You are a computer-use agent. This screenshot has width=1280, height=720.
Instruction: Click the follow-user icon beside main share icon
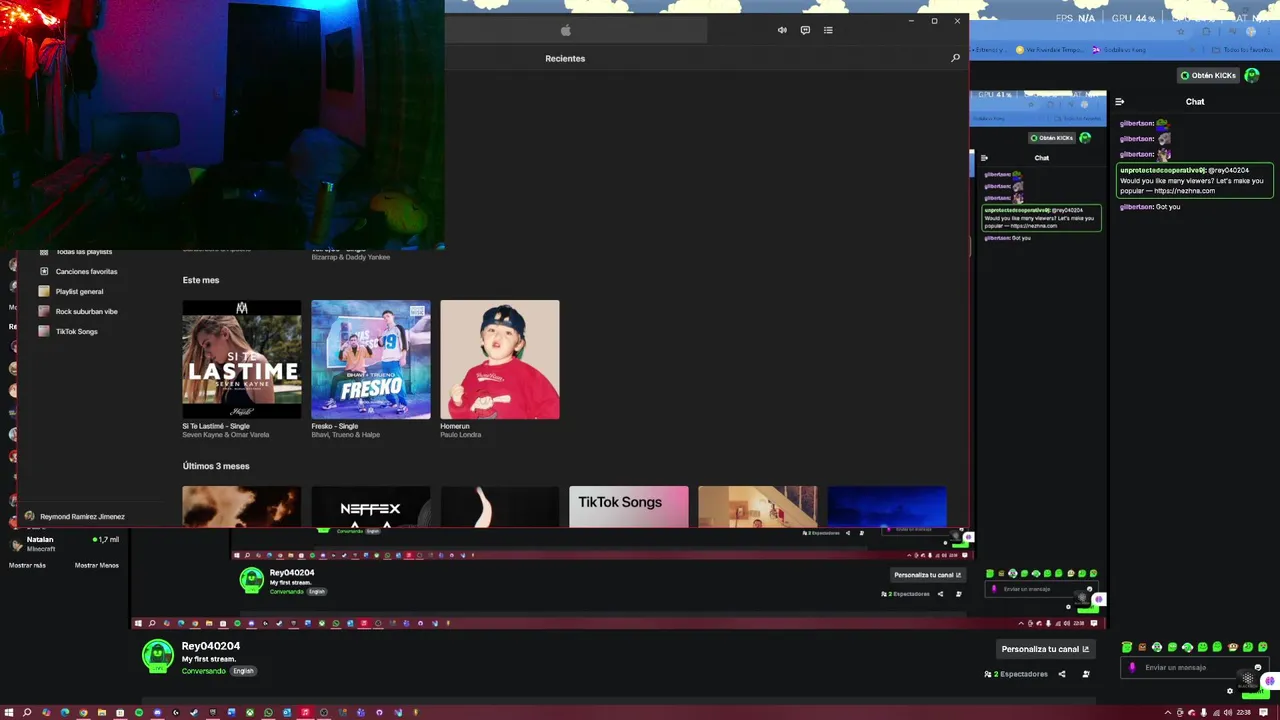click(1086, 674)
